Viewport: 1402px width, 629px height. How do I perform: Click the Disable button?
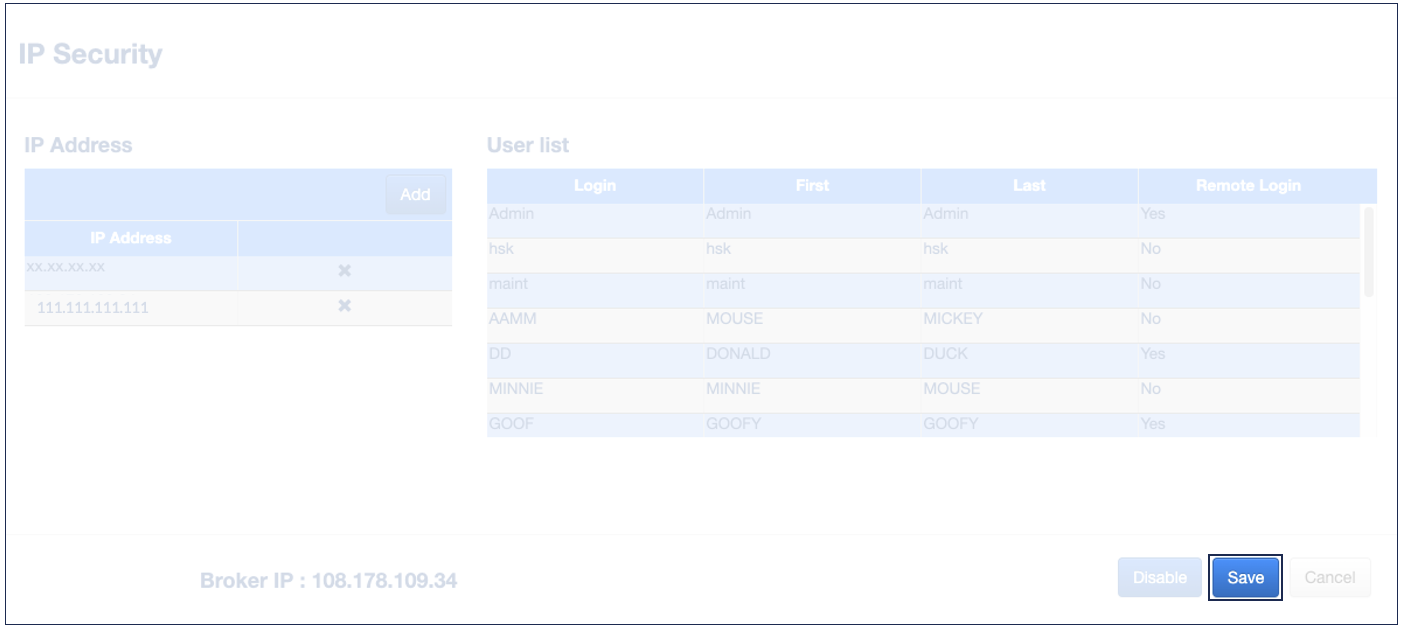click(1159, 577)
